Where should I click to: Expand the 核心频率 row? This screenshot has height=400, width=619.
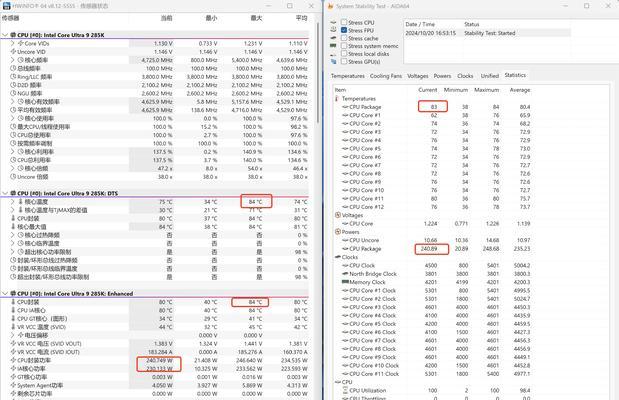(x=13, y=60)
